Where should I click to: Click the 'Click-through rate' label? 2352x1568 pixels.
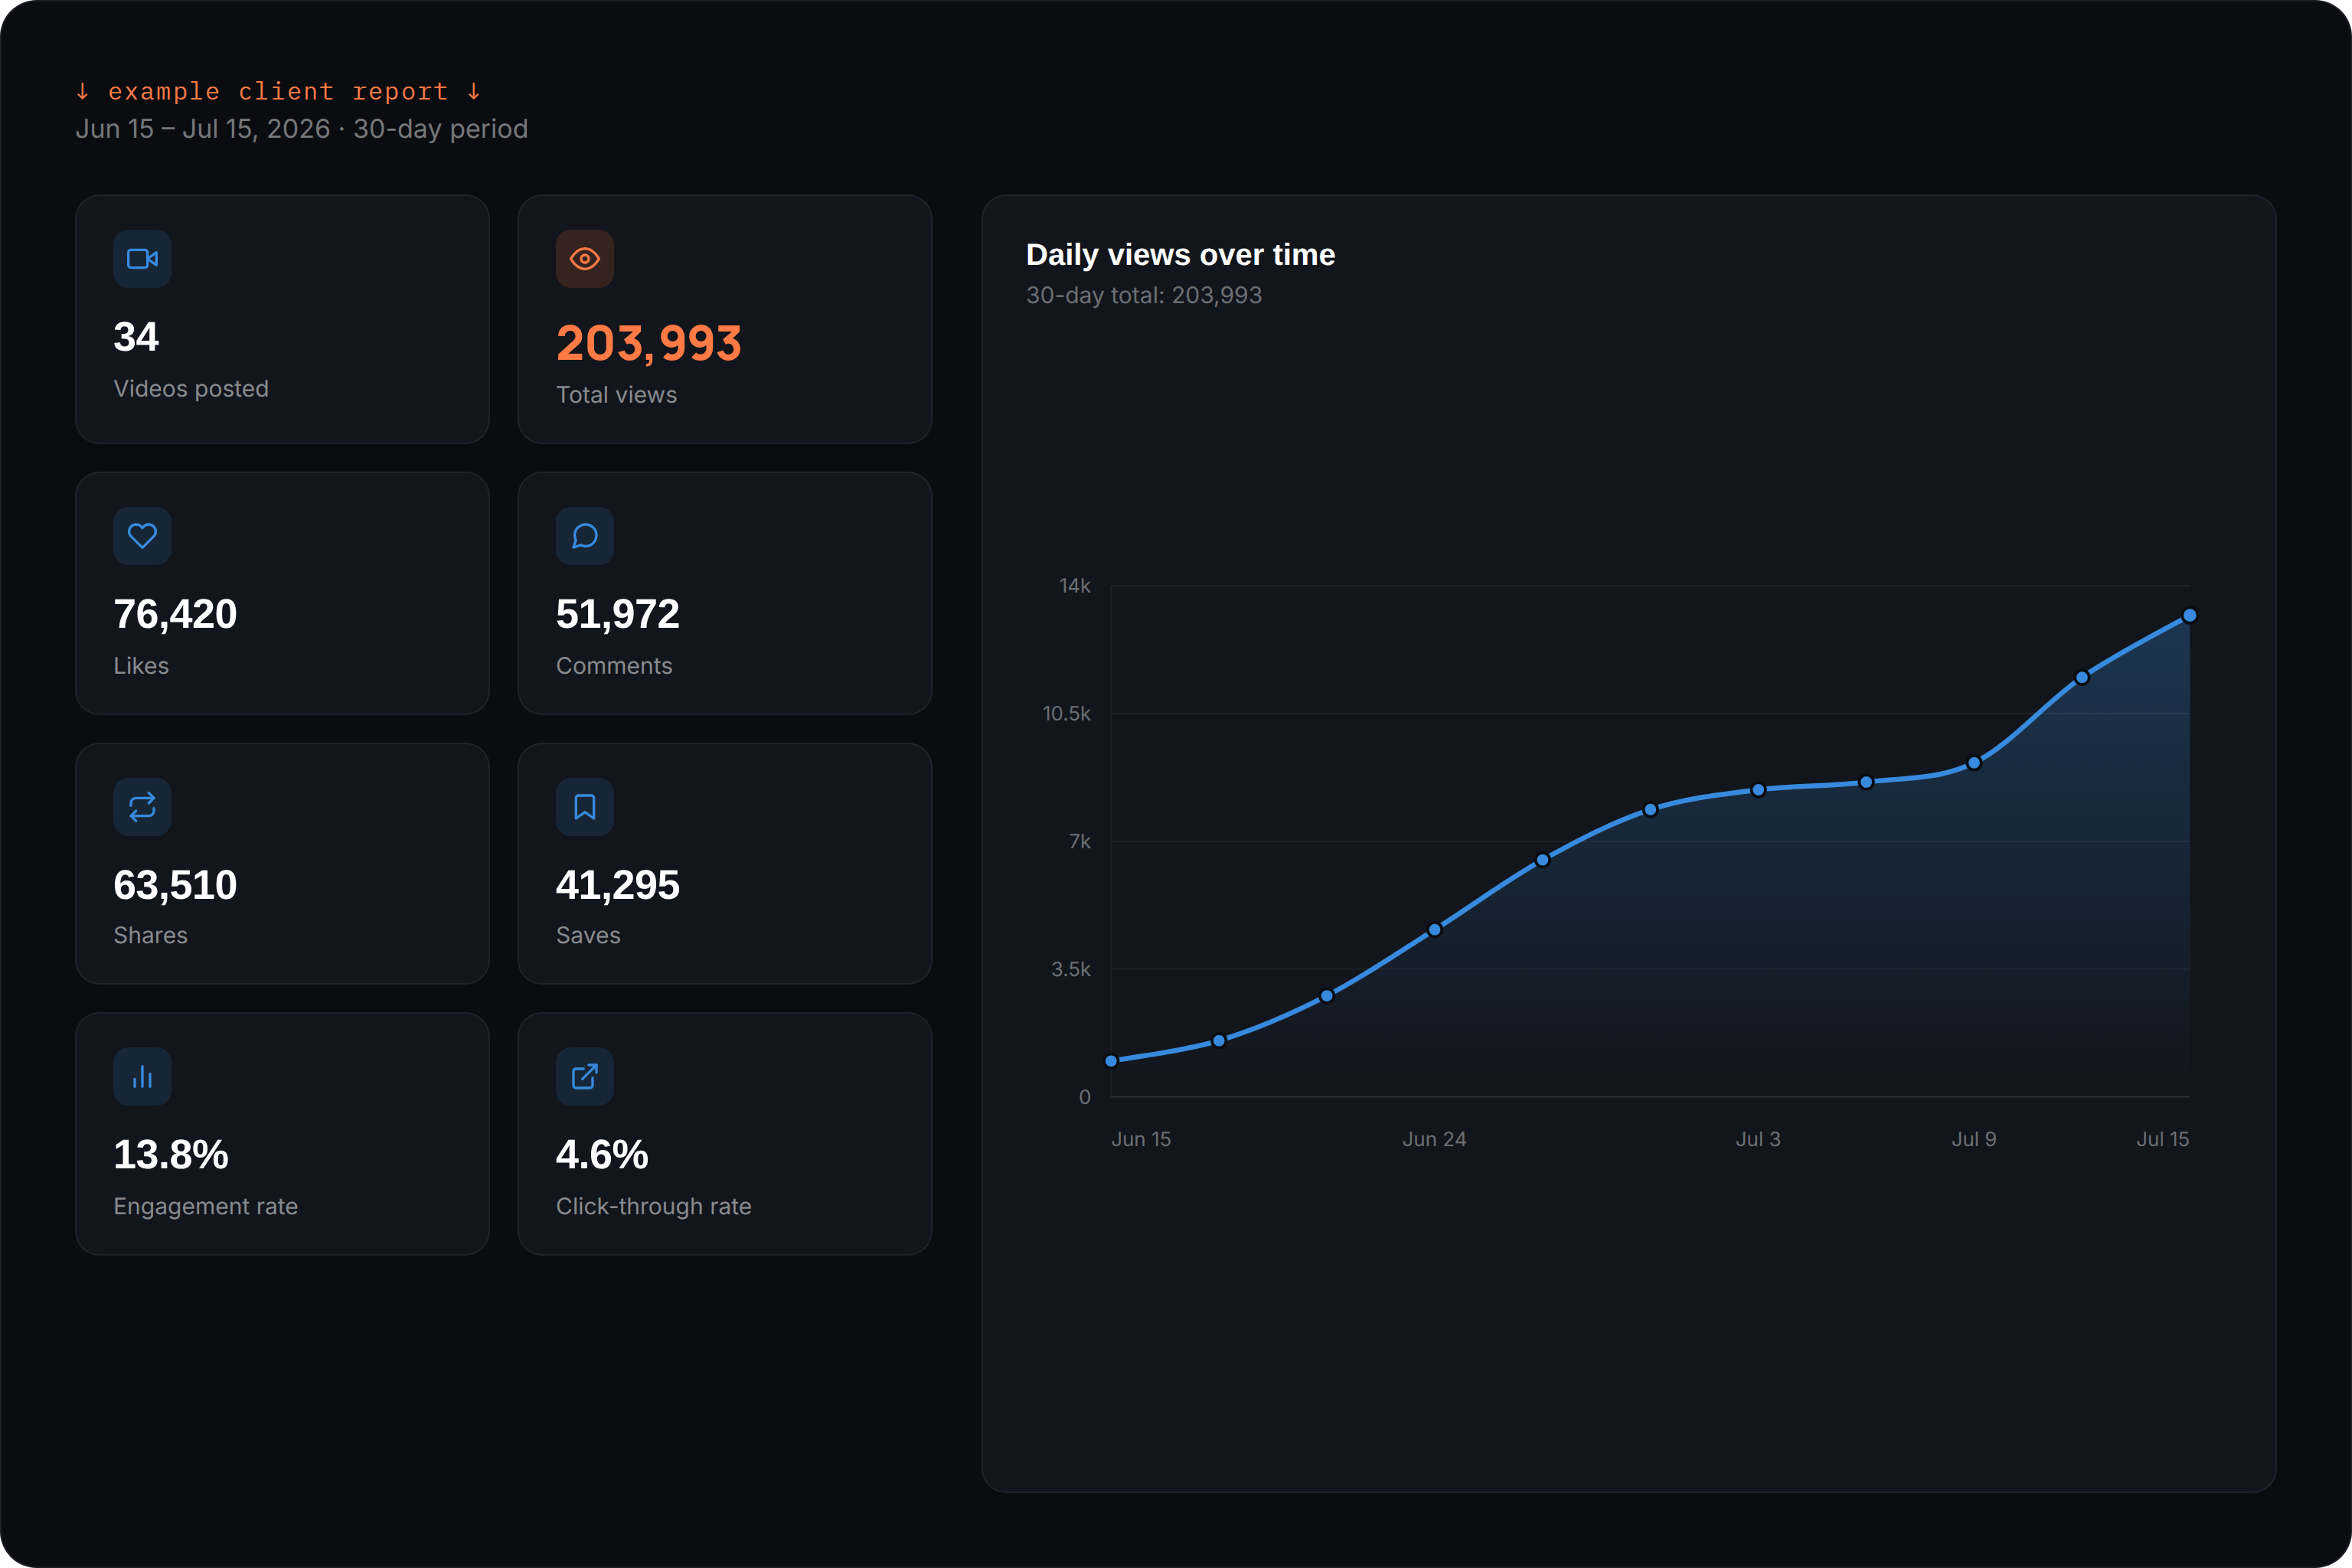coord(653,1207)
